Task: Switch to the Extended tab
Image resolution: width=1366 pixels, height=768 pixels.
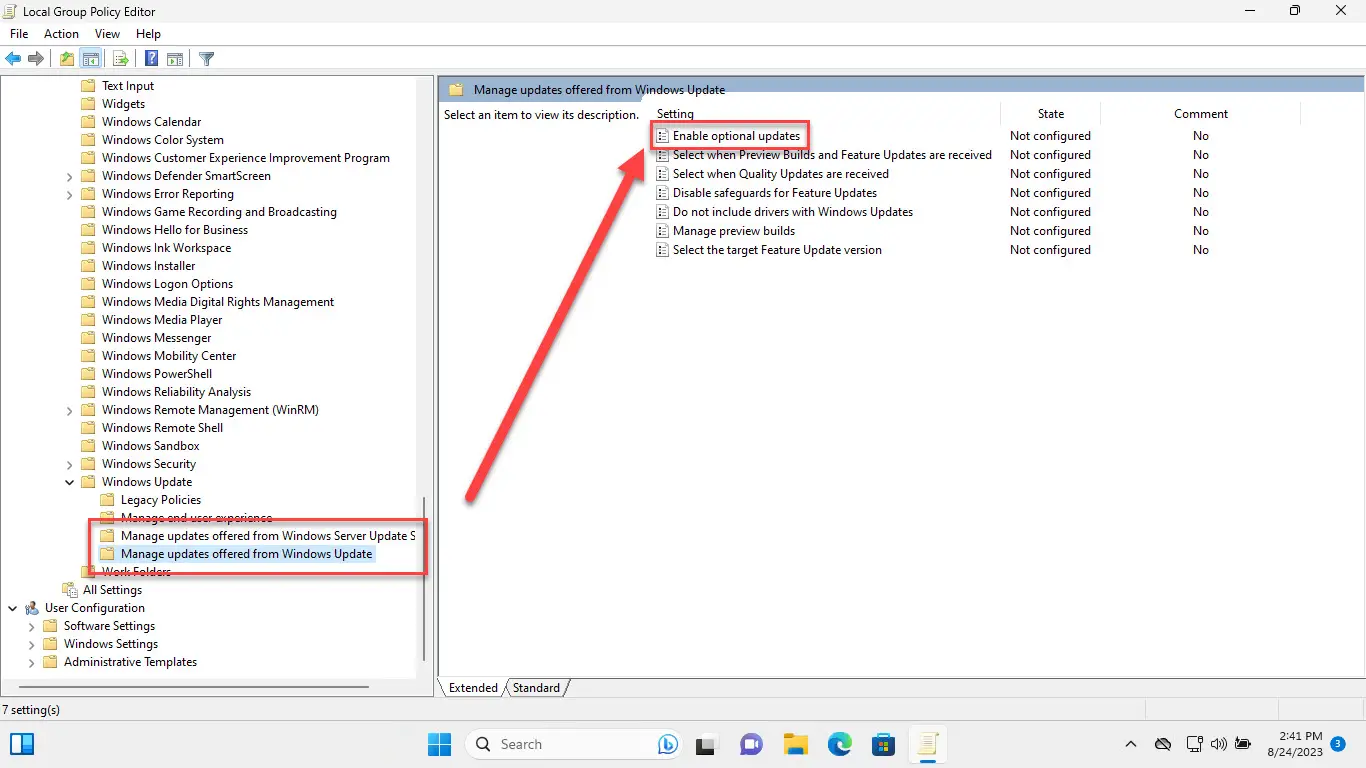Action: click(473, 688)
